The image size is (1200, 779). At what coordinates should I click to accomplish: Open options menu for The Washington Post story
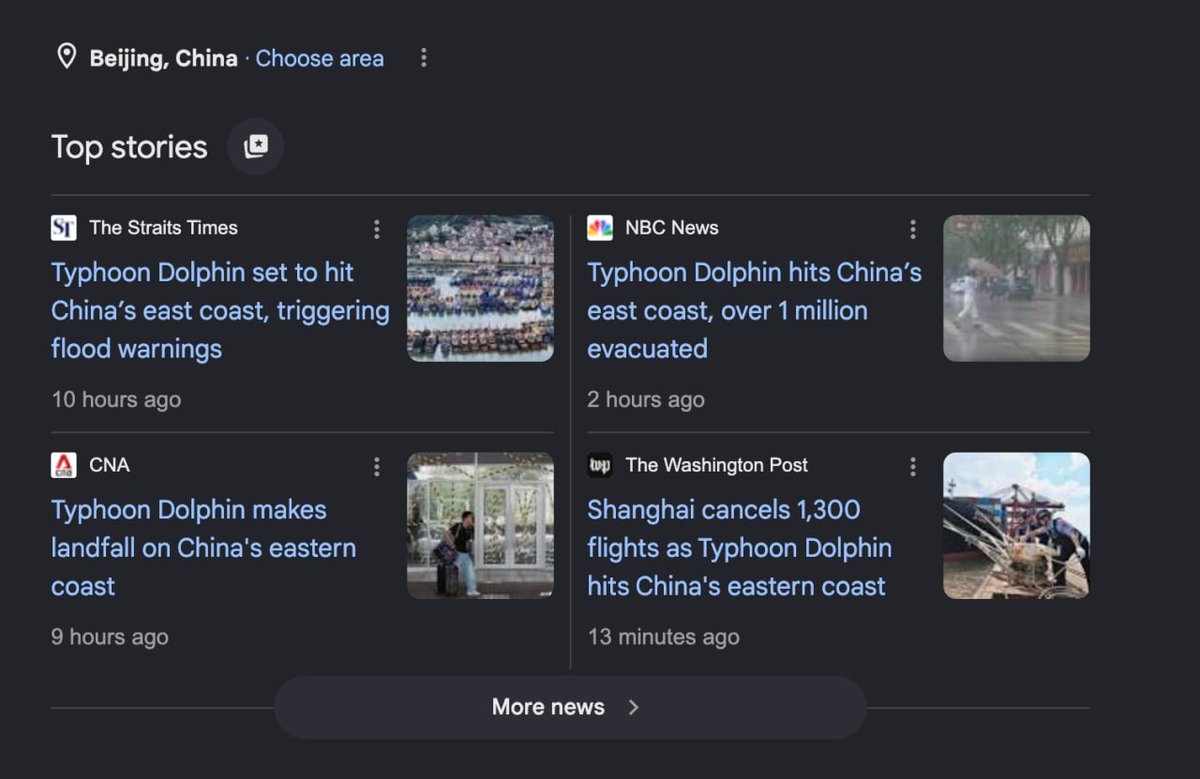(913, 467)
